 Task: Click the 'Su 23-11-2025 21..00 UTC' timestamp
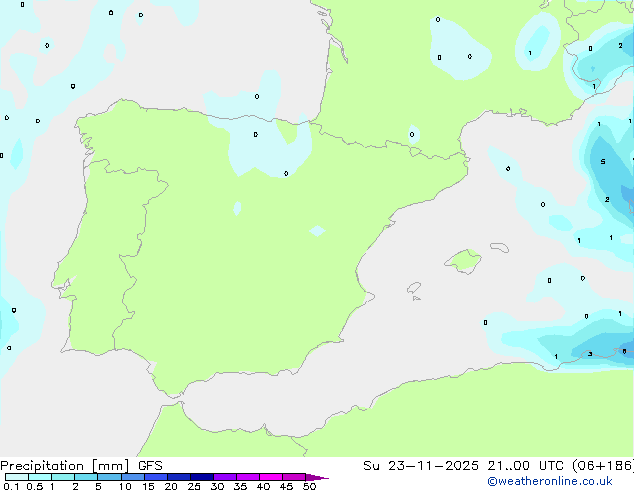(464, 466)
